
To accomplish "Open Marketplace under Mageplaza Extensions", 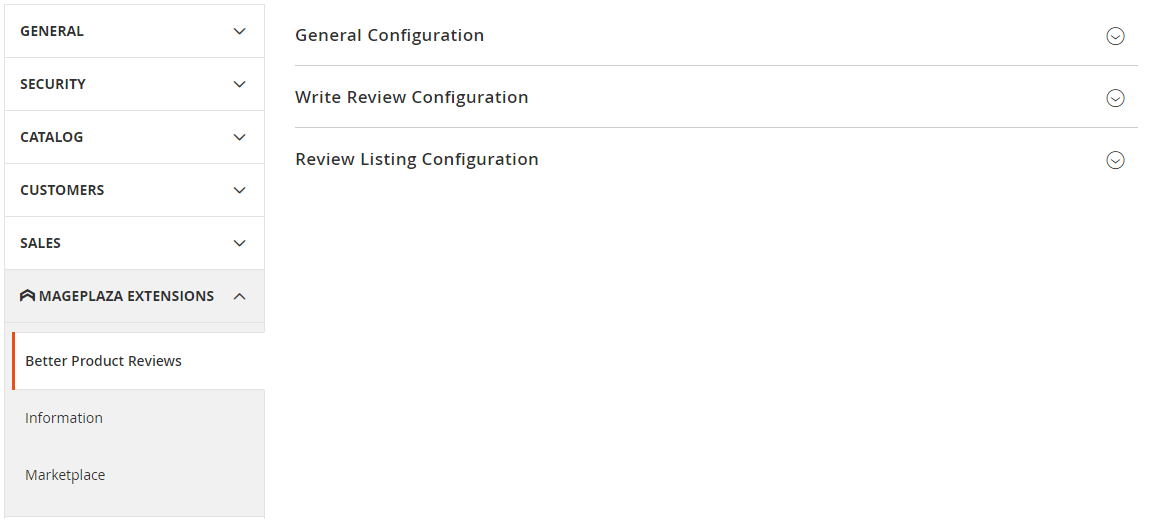I will [65, 475].
